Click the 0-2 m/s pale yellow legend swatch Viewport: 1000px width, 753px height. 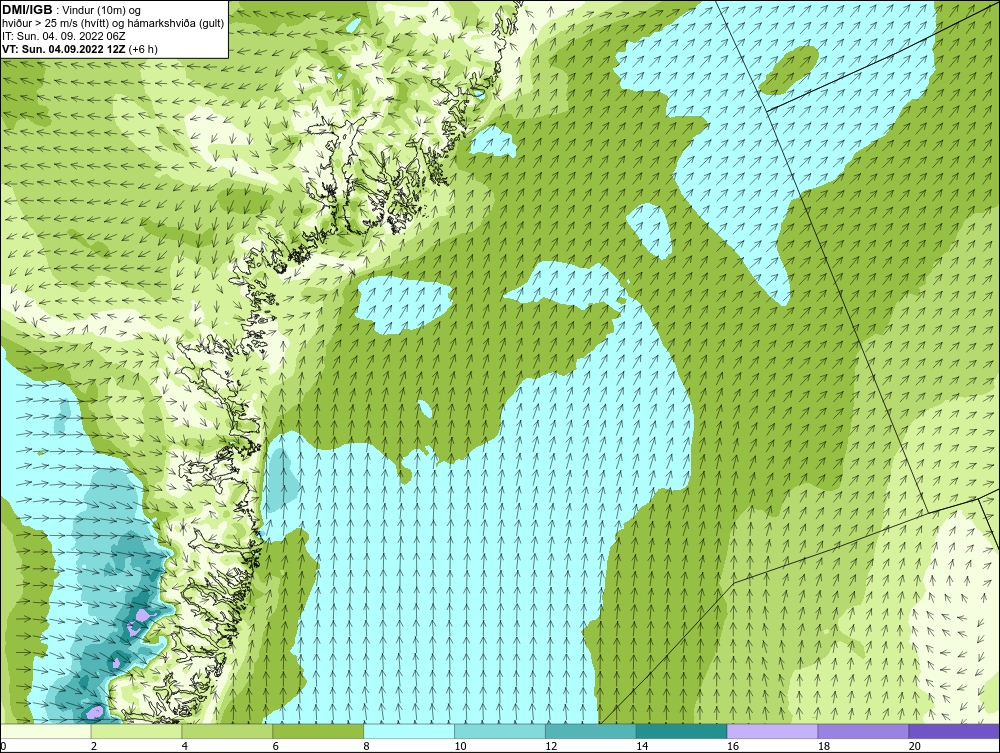[46, 731]
